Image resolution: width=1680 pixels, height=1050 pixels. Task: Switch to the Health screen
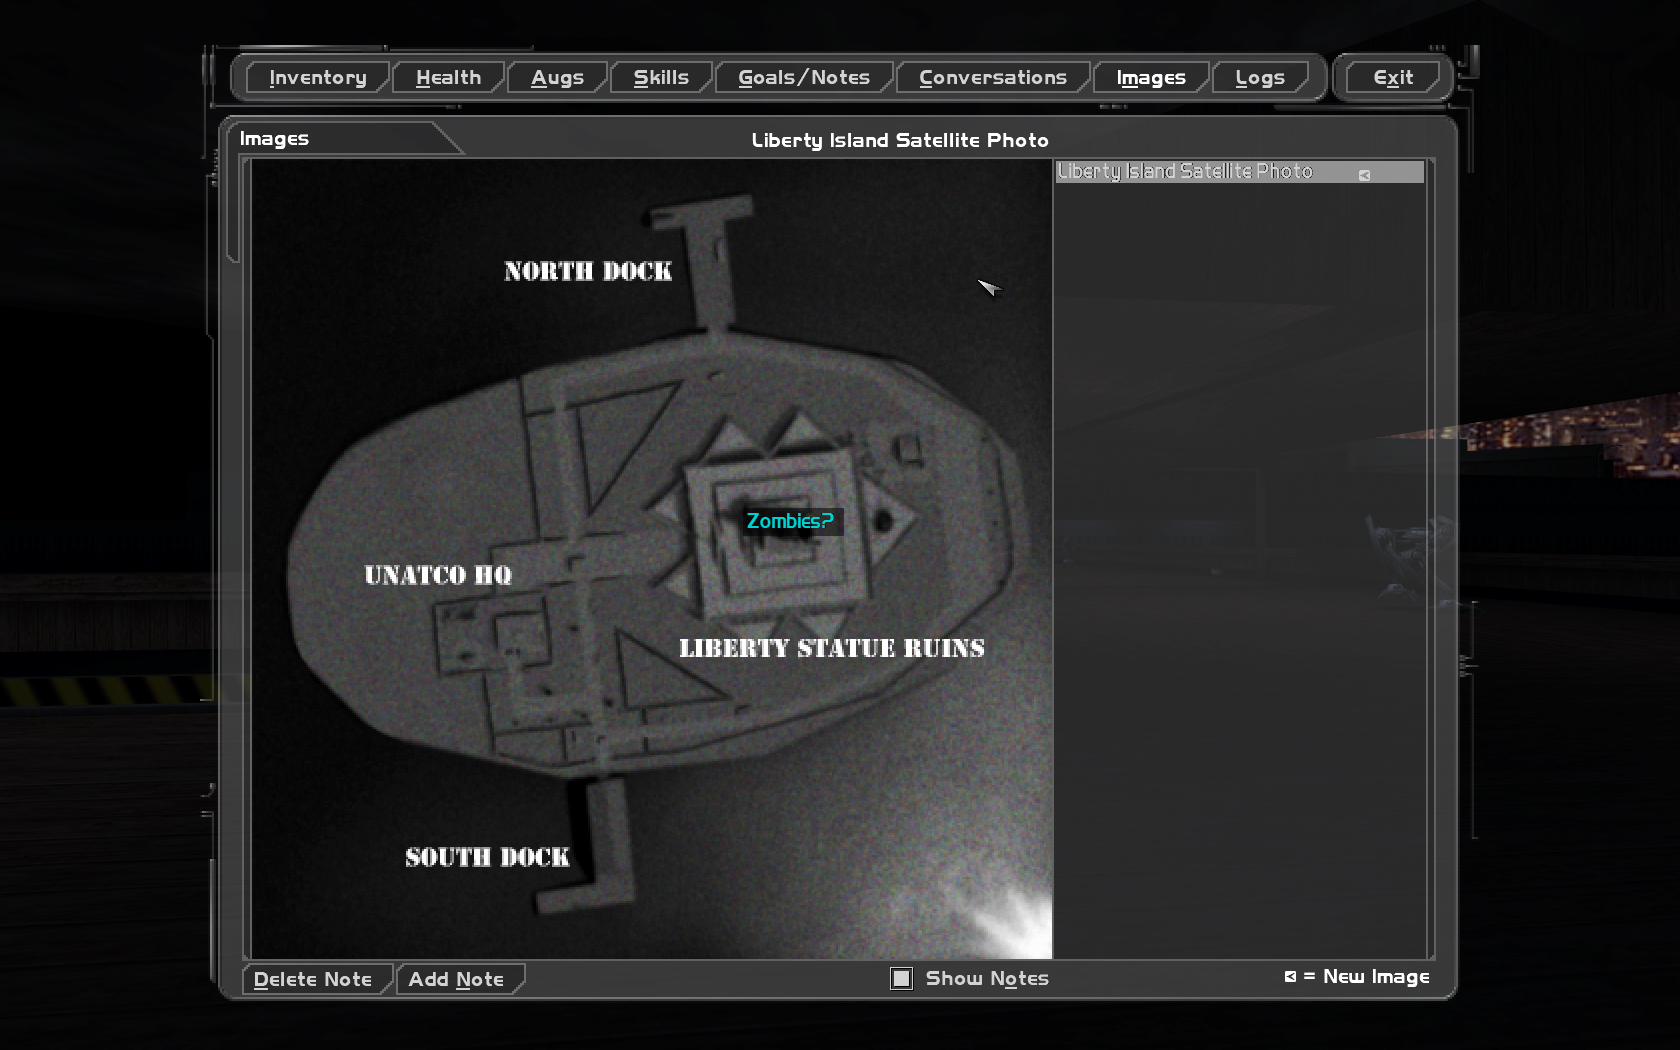point(448,78)
